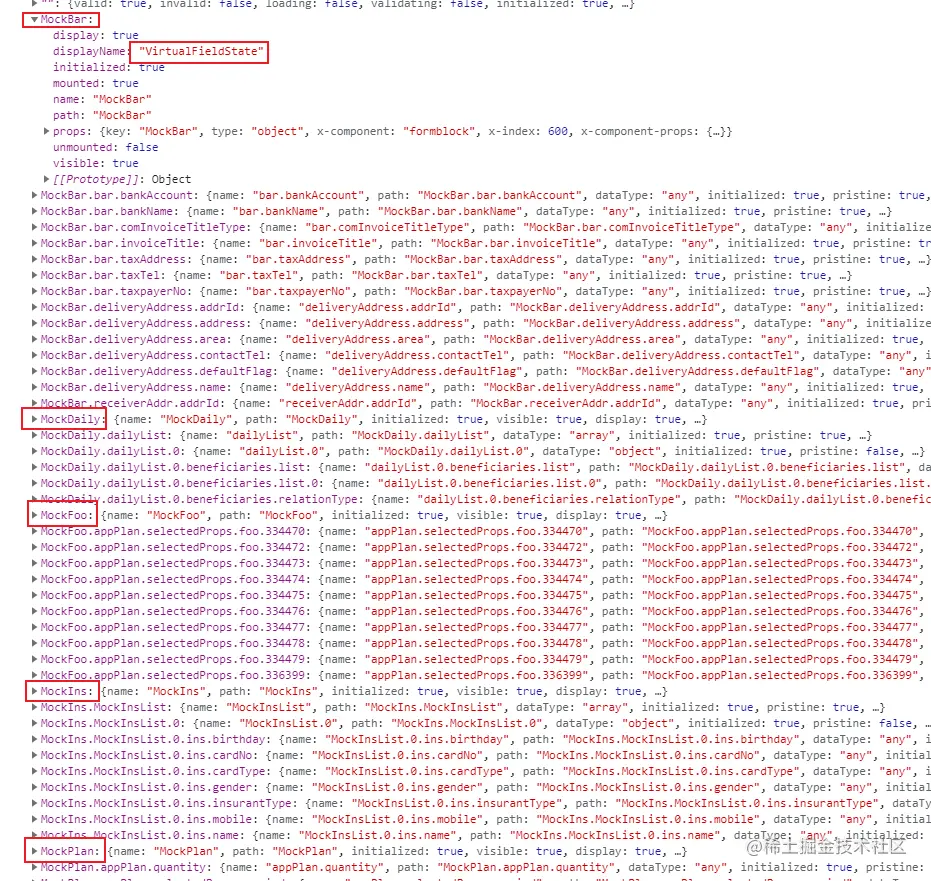Expand MockFoo.appPlan.selectedProps.foo.334478 entry
Screen dimensions: 931x881
(x=34, y=644)
